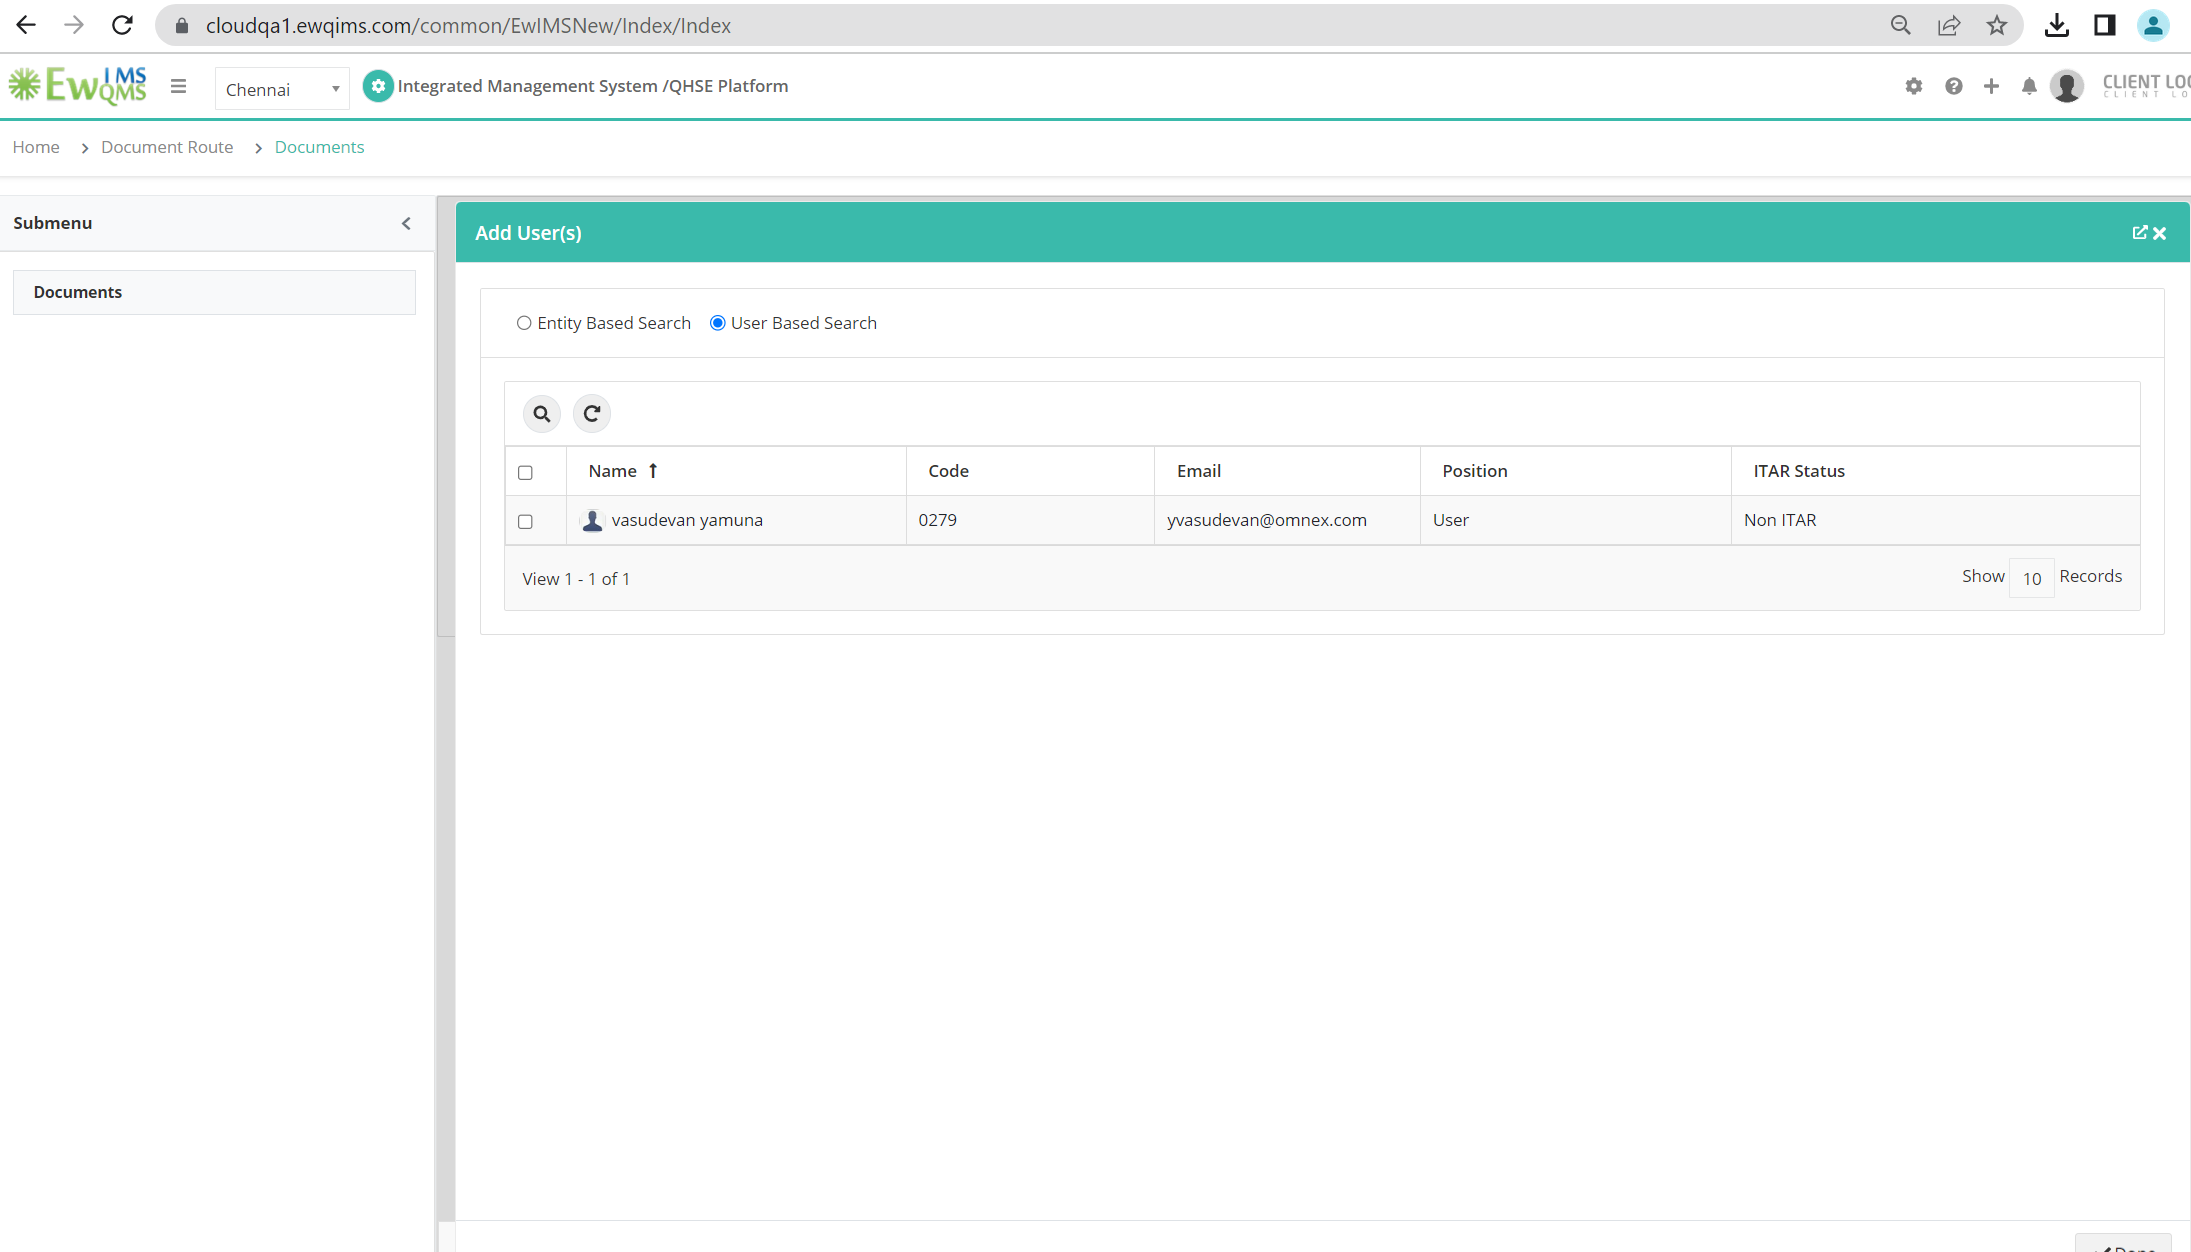Open the hamburger main menu
This screenshot has height=1252, width=2191.
point(179,86)
